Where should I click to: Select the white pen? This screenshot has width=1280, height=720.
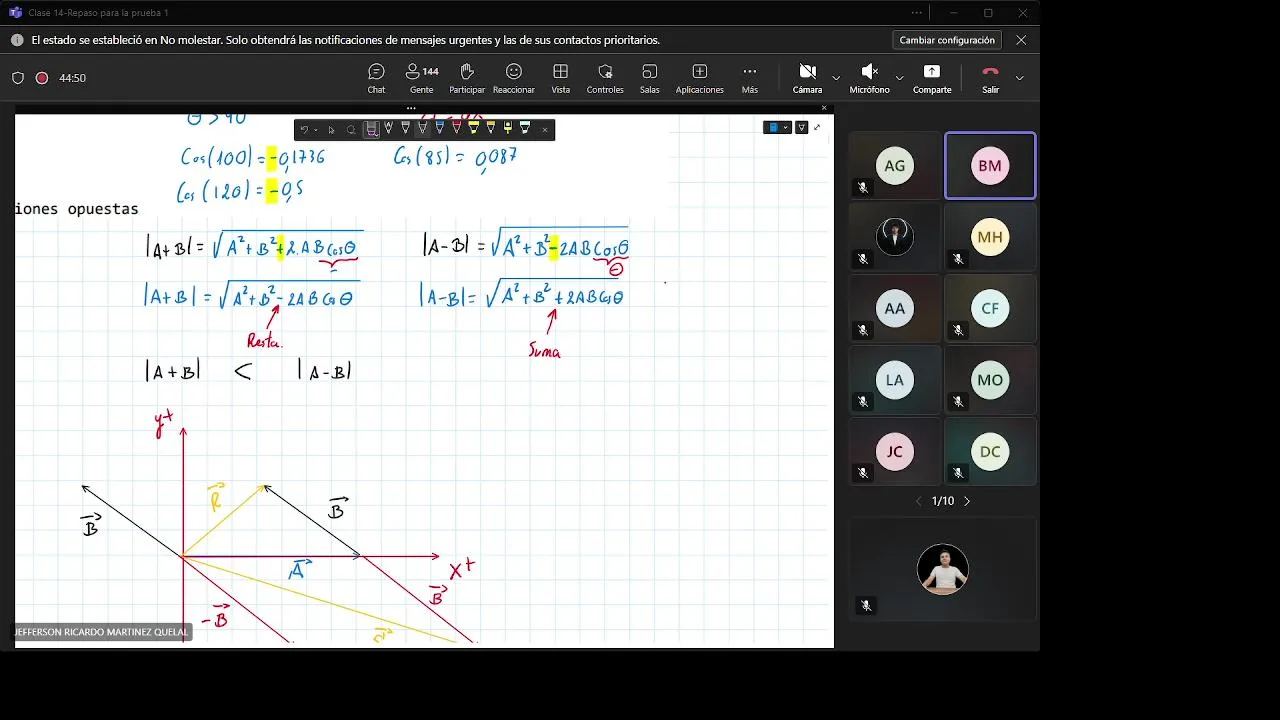389,130
